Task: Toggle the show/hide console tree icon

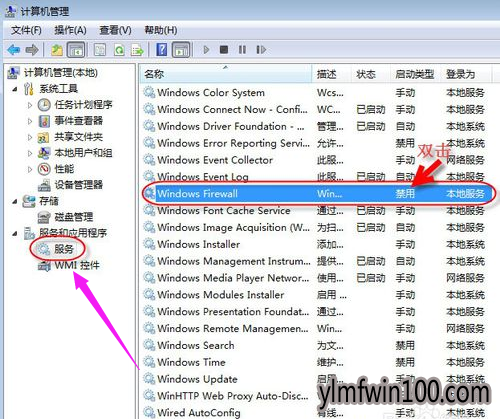Action: click(x=76, y=50)
